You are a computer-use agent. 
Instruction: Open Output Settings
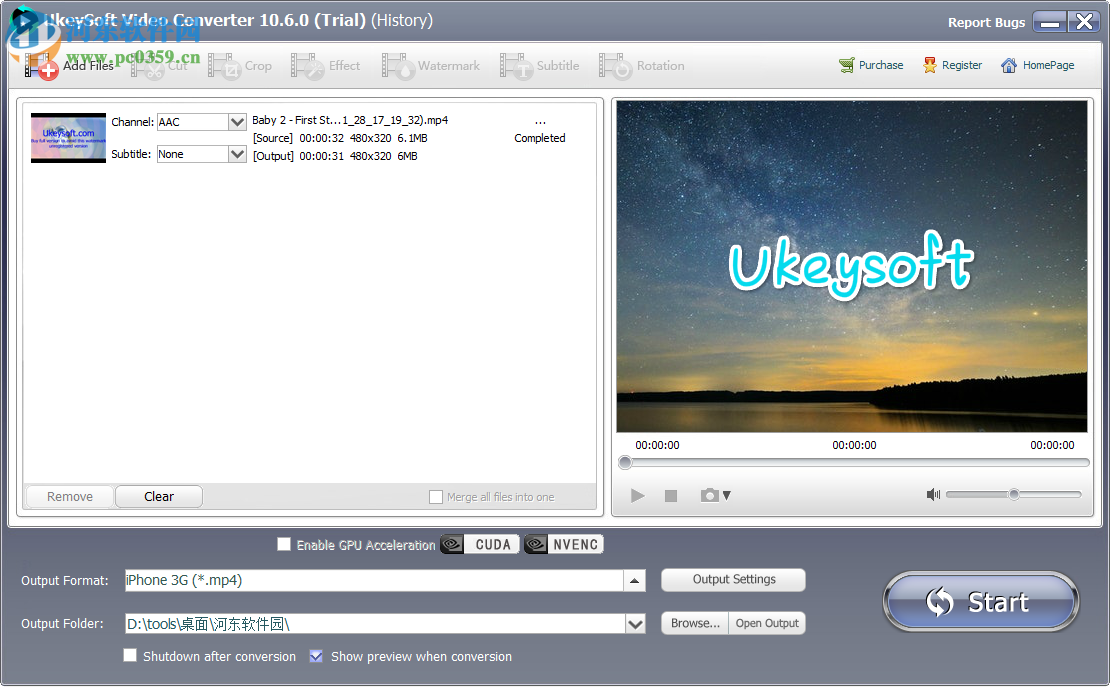click(x=733, y=580)
